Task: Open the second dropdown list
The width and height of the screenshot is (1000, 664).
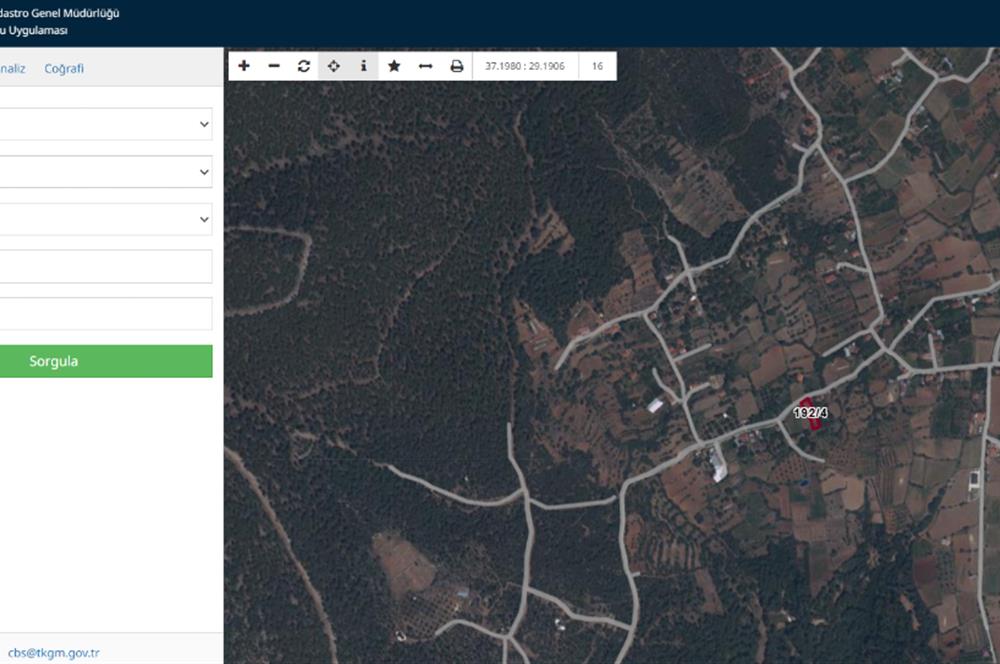Action: (106, 172)
